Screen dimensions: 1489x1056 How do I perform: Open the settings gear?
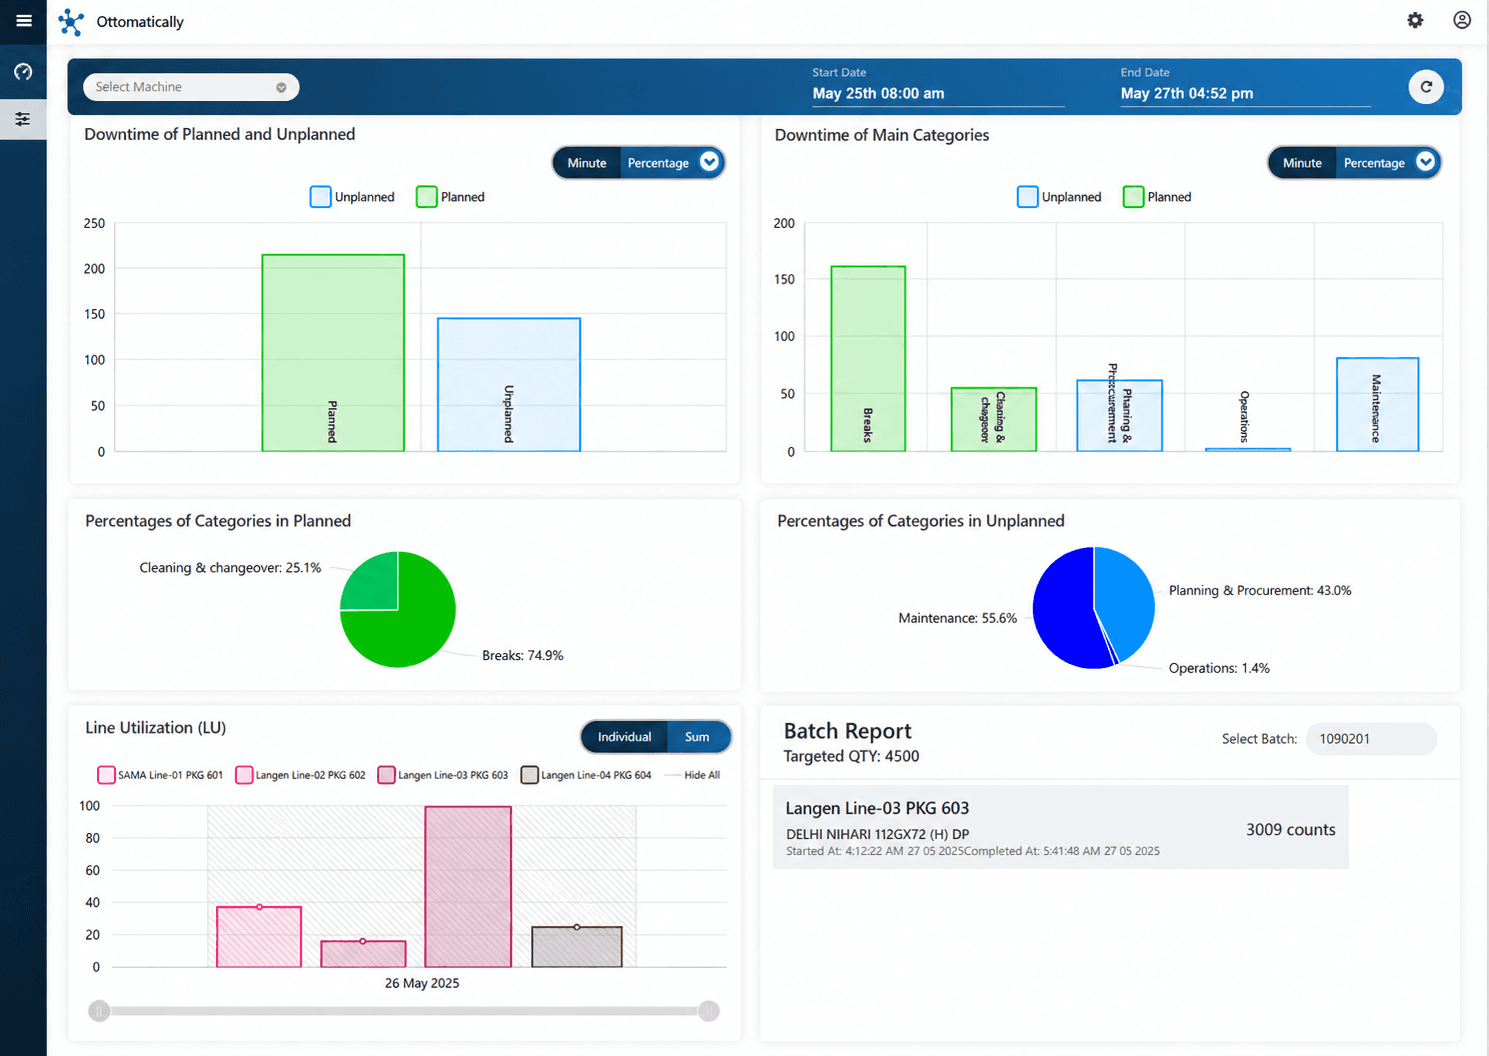point(1415,20)
